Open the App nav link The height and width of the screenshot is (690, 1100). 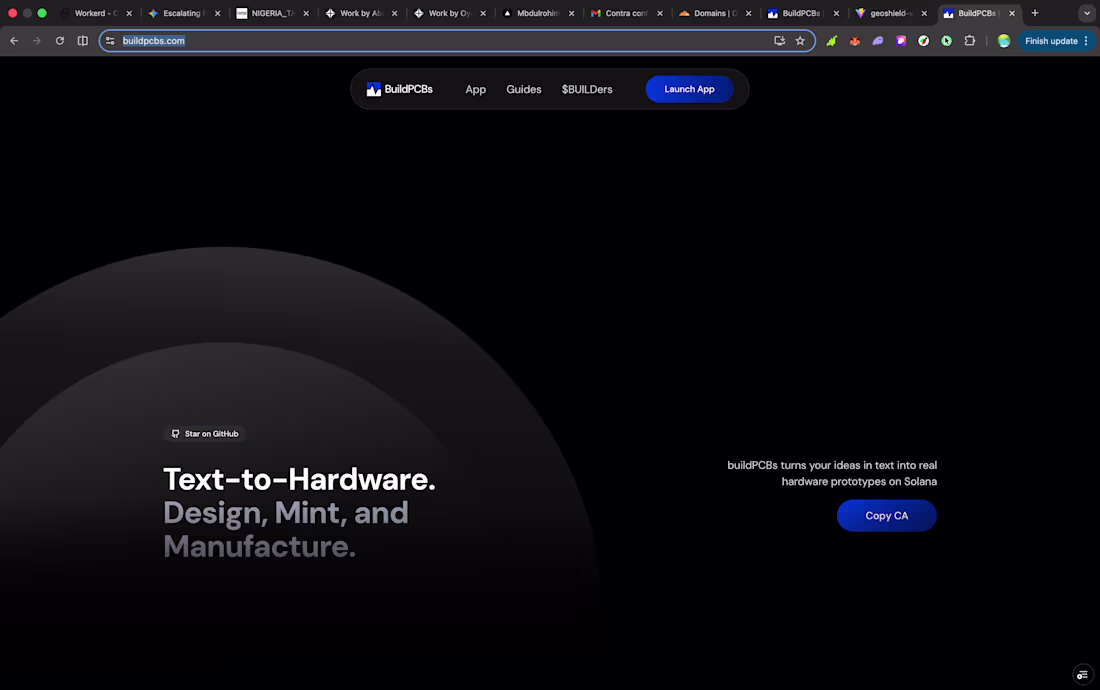click(476, 89)
